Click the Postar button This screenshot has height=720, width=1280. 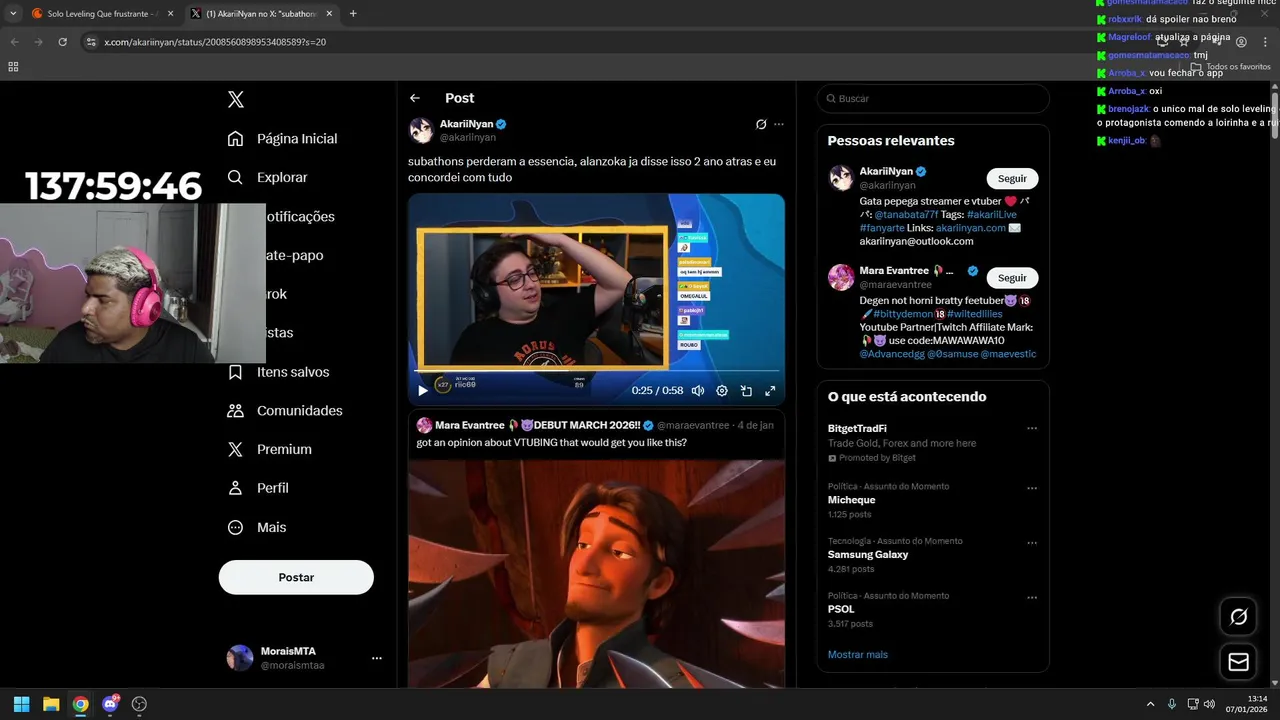(x=296, y=577)
